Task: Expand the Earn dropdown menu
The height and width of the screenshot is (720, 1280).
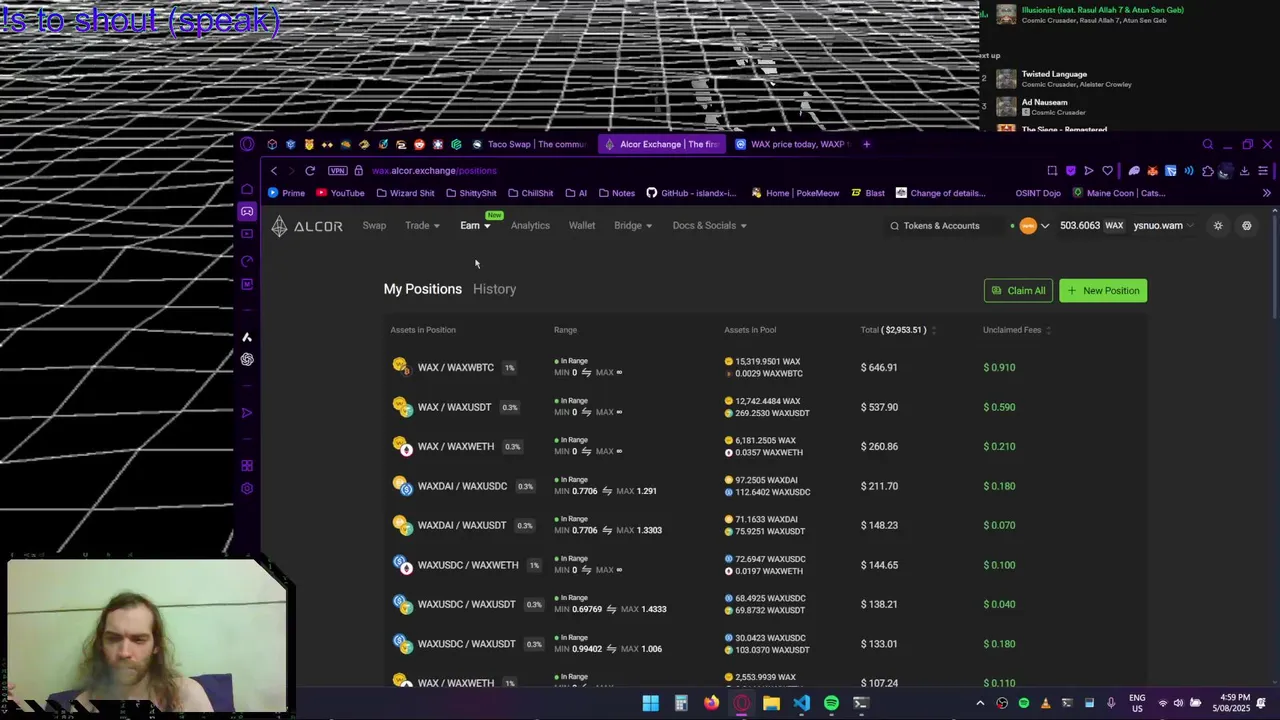Action: coord(475,226)
